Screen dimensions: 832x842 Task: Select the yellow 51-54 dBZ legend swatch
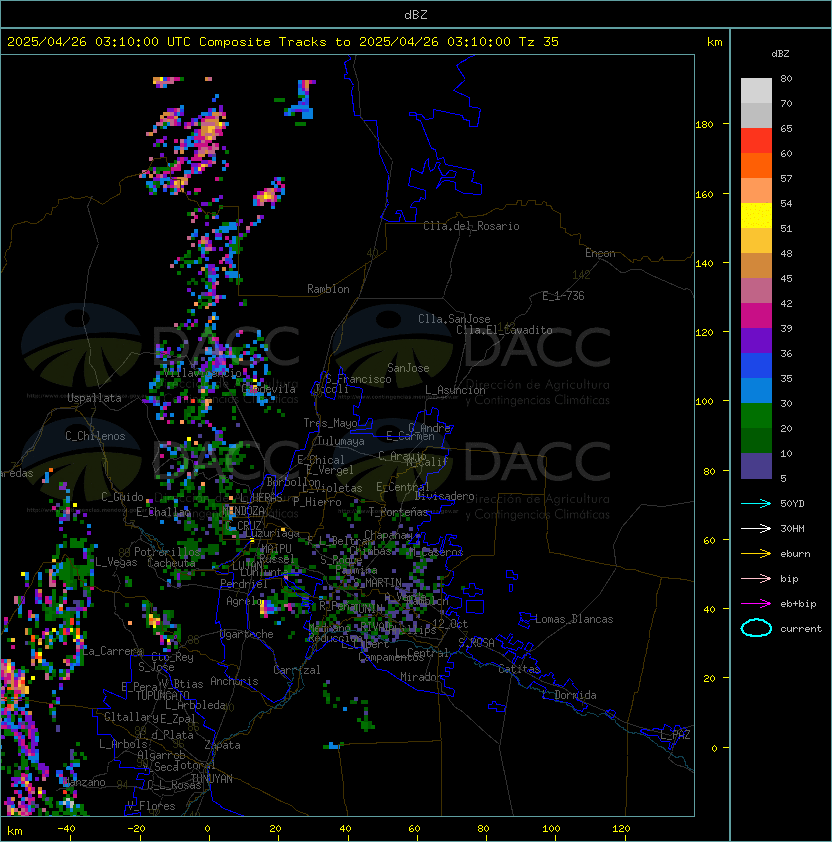[756, 216]
